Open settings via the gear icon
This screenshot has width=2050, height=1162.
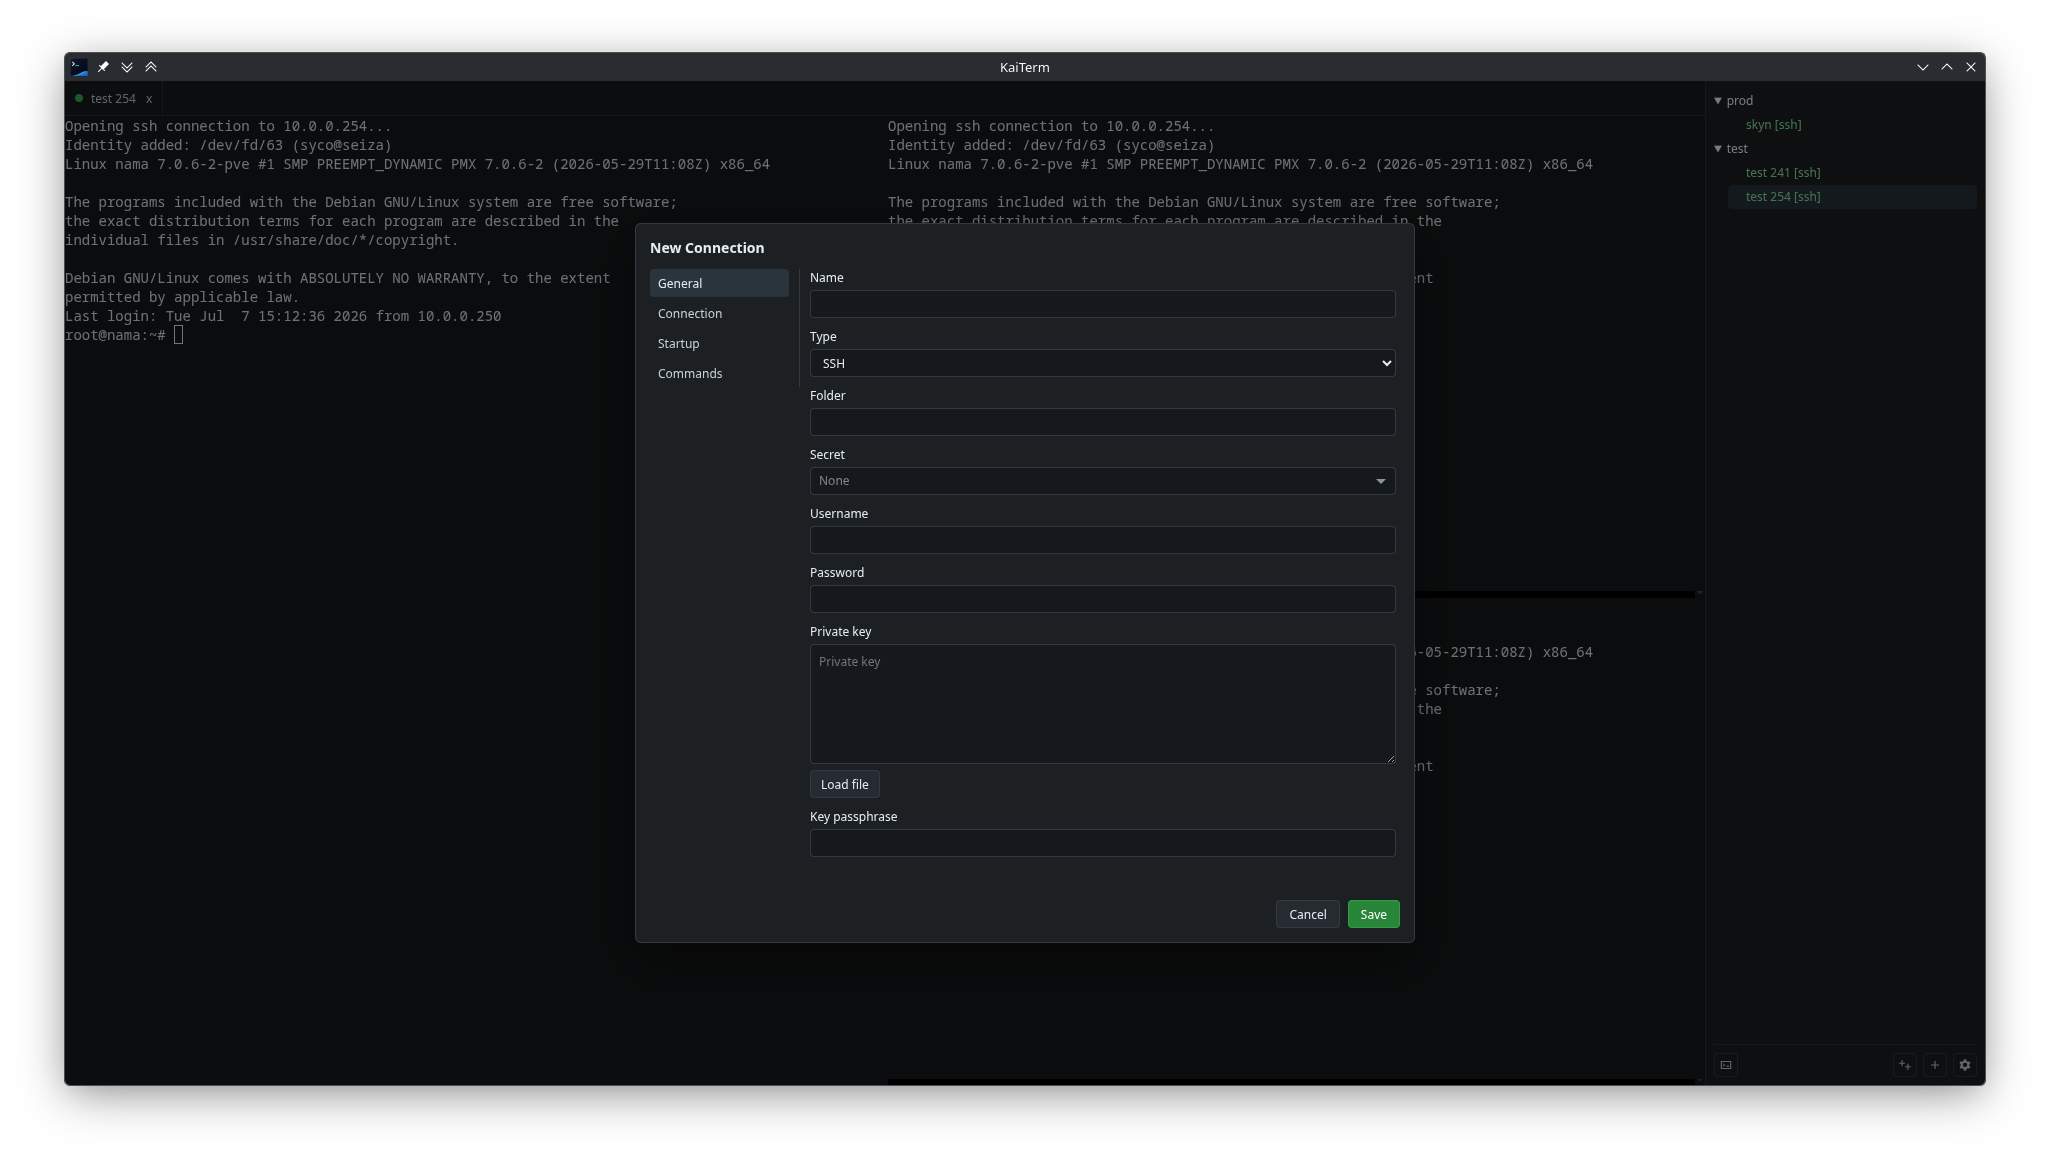1965,1065
